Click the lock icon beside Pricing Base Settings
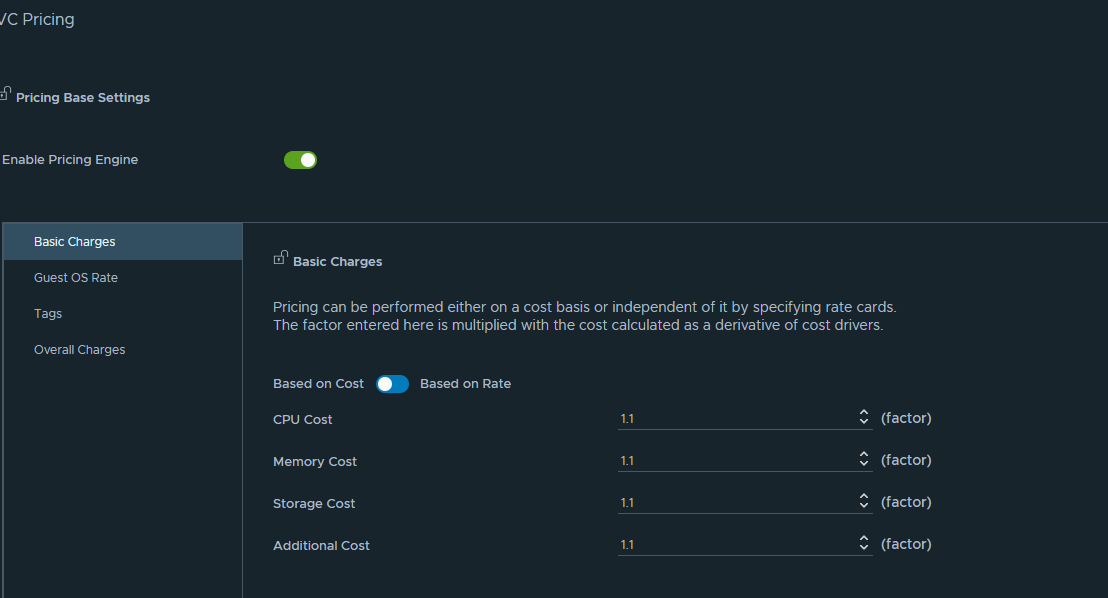This screenshot has width=1108, height=598. click(x=5, y=95)
